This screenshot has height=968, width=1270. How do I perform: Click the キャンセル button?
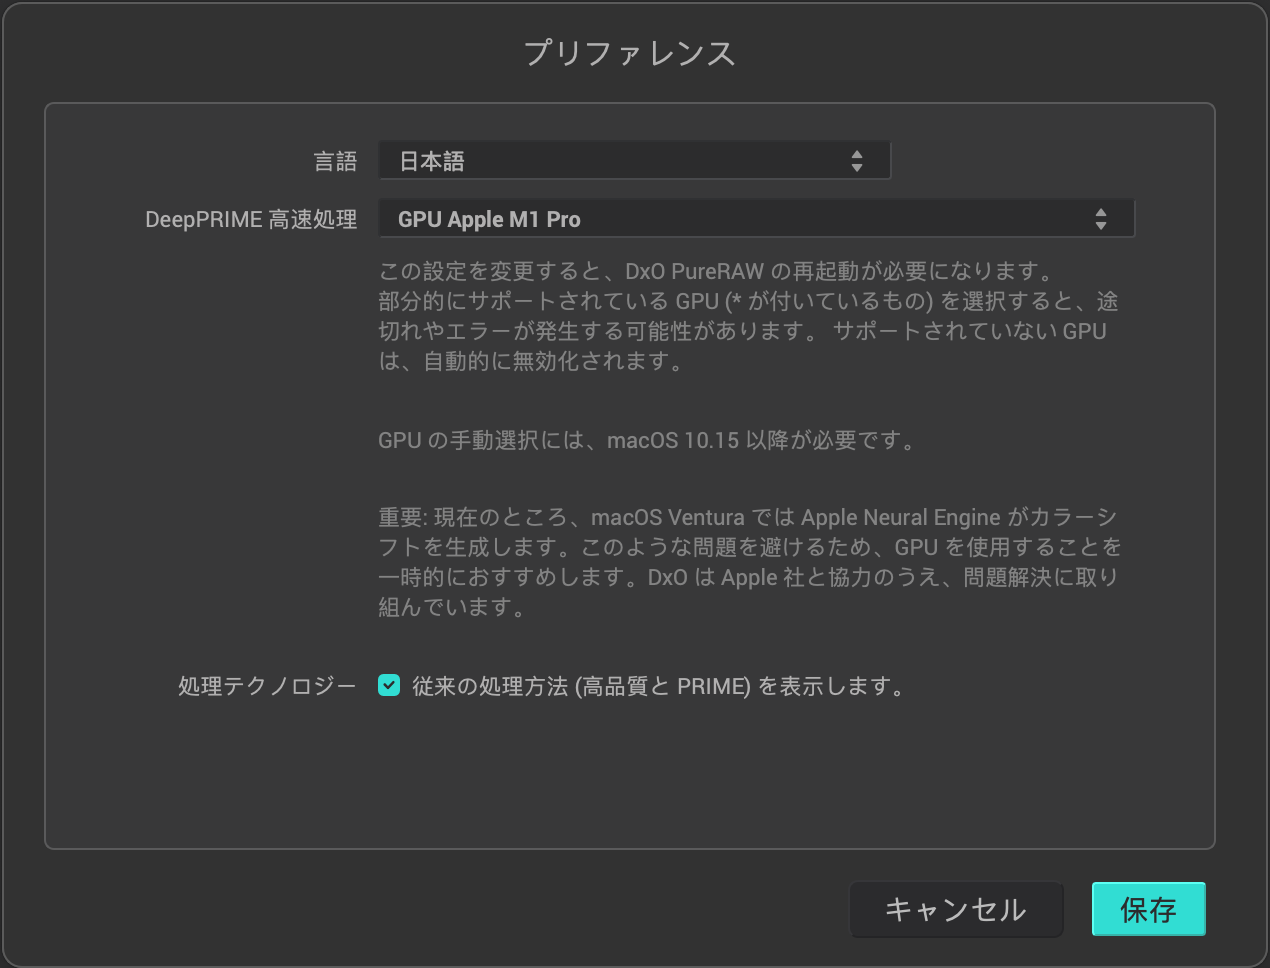(x=956, y=909)
